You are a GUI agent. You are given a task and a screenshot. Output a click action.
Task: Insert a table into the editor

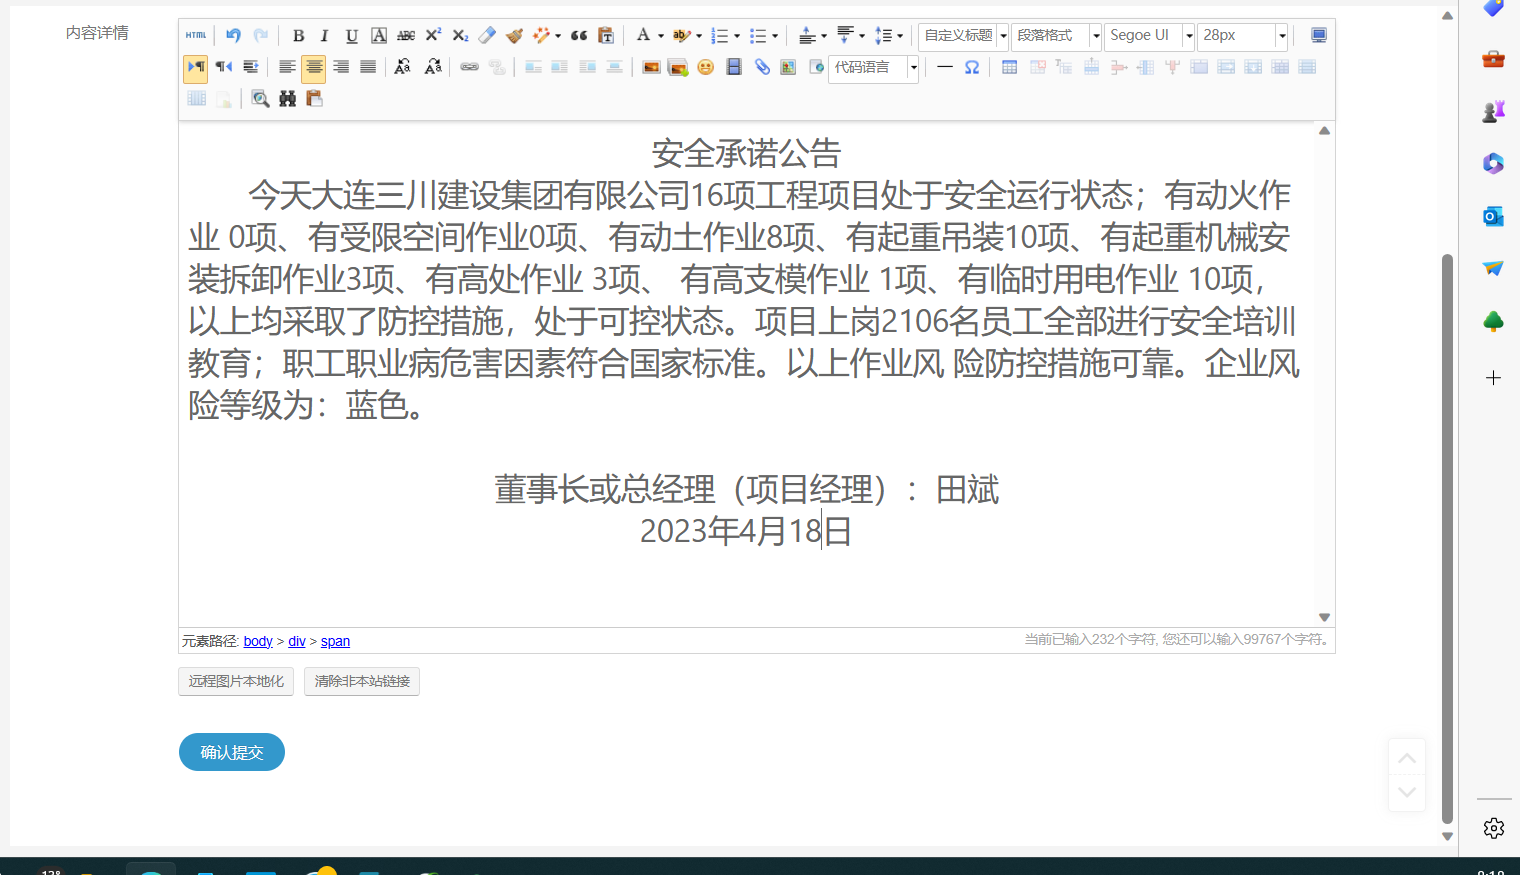[1010, 67]
